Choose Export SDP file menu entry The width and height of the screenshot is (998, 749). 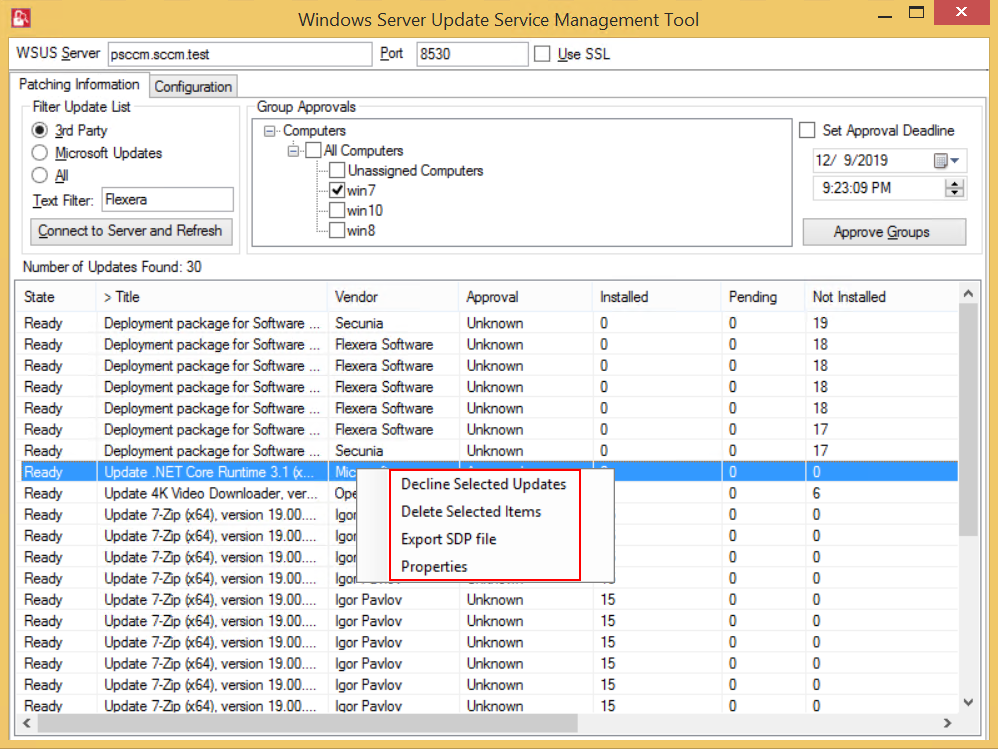click(448, 539)
